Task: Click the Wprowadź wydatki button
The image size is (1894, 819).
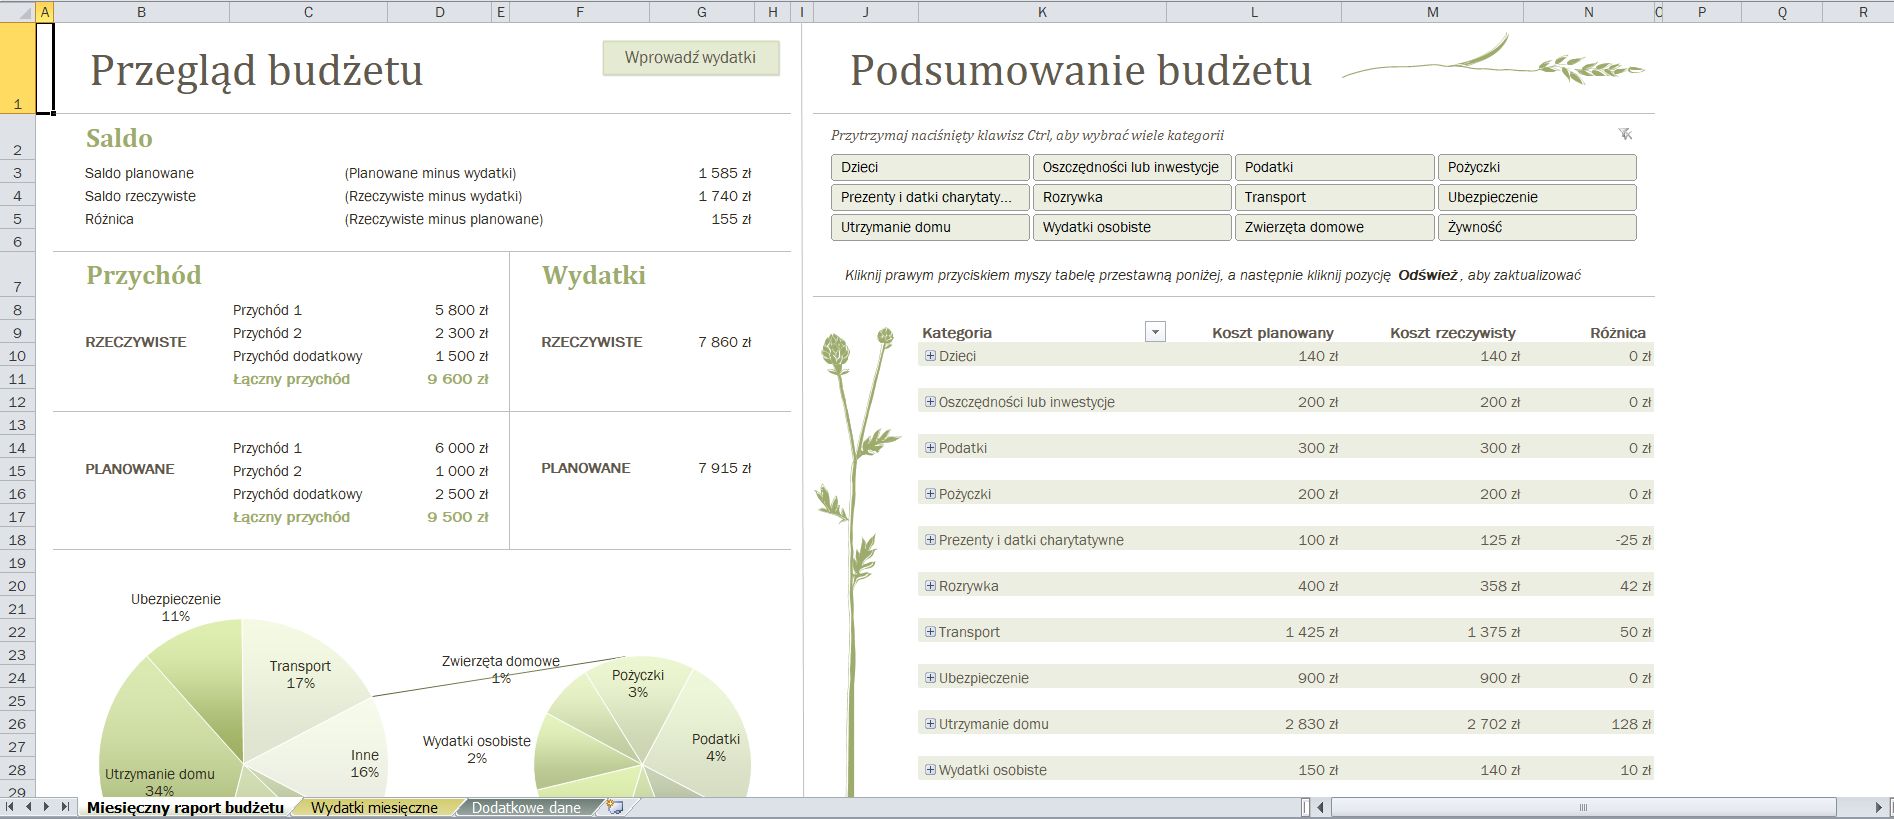Action: click(691, 58)
